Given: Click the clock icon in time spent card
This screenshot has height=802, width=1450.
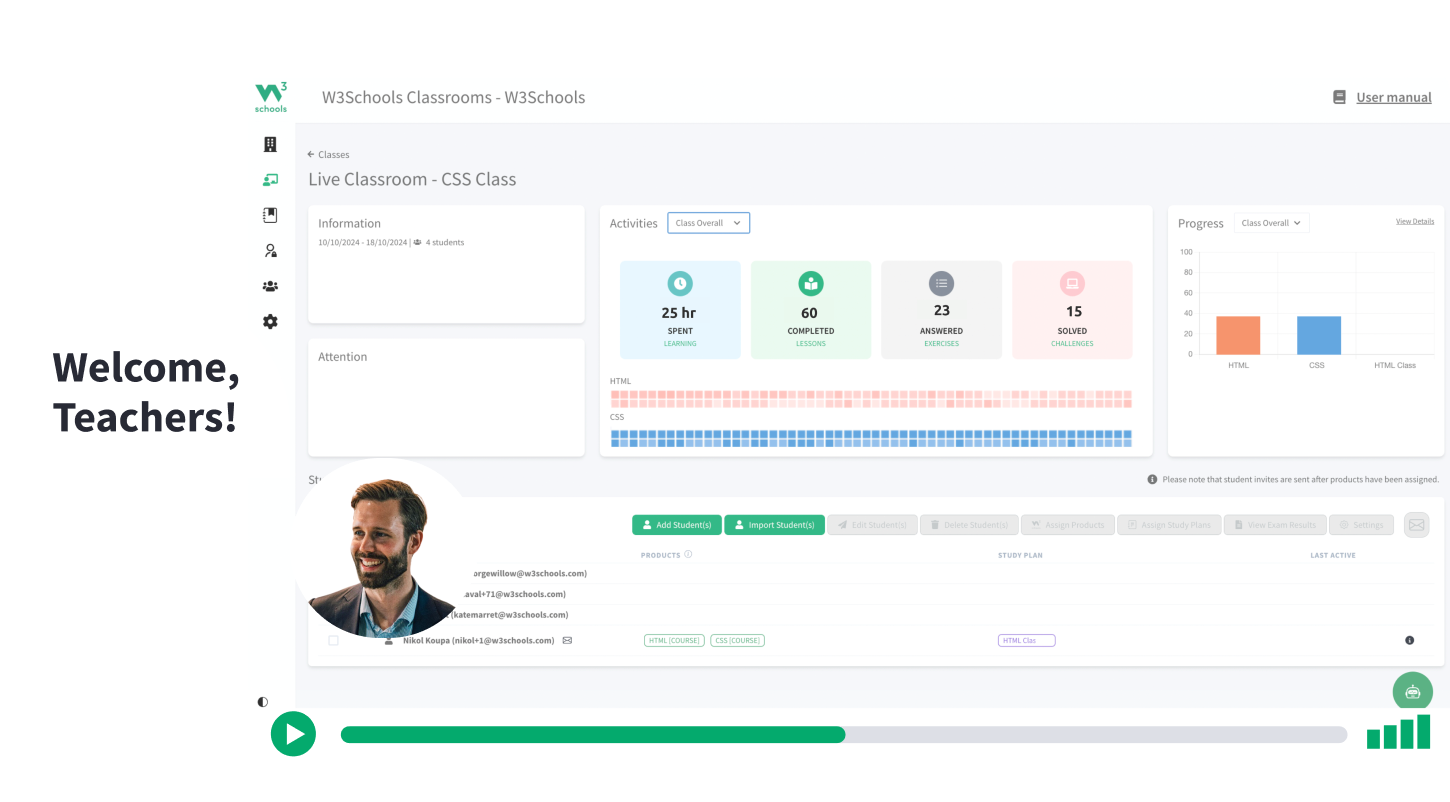Looking at the screenshot, I should [680, 284].
